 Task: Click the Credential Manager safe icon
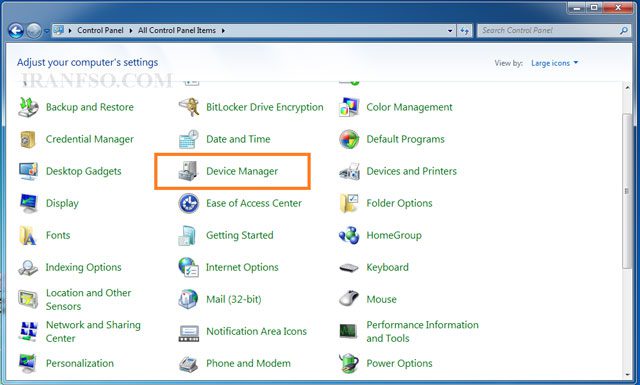click(28, 139)
